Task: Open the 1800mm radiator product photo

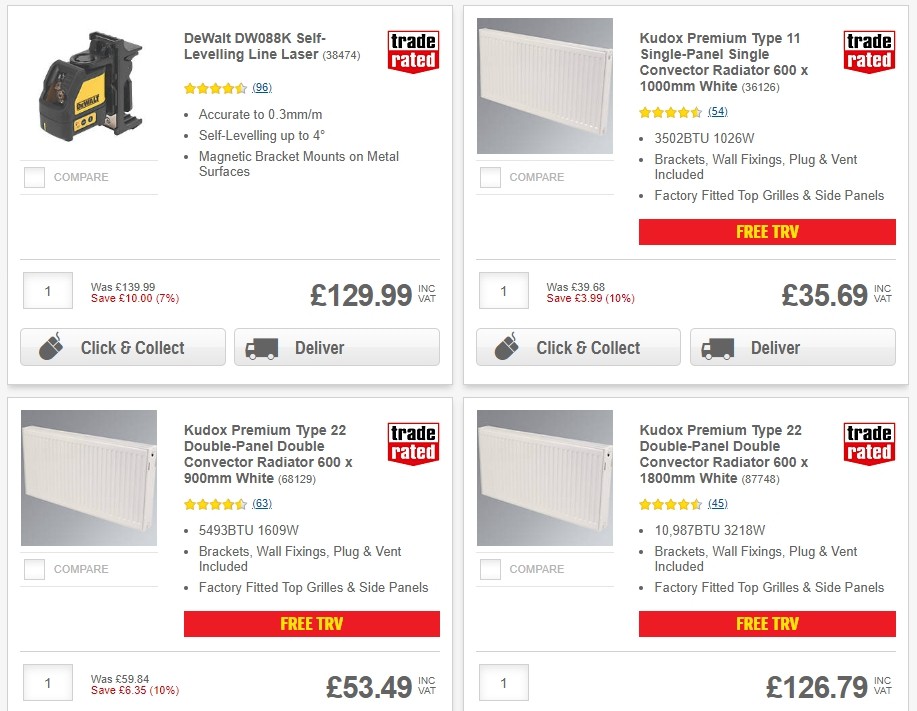Action: [544, 477]
